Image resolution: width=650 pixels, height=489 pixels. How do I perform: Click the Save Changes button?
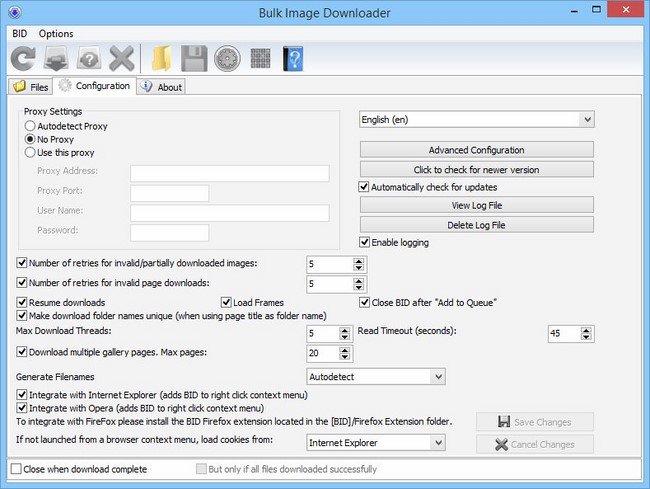click(x=535, y=422)
